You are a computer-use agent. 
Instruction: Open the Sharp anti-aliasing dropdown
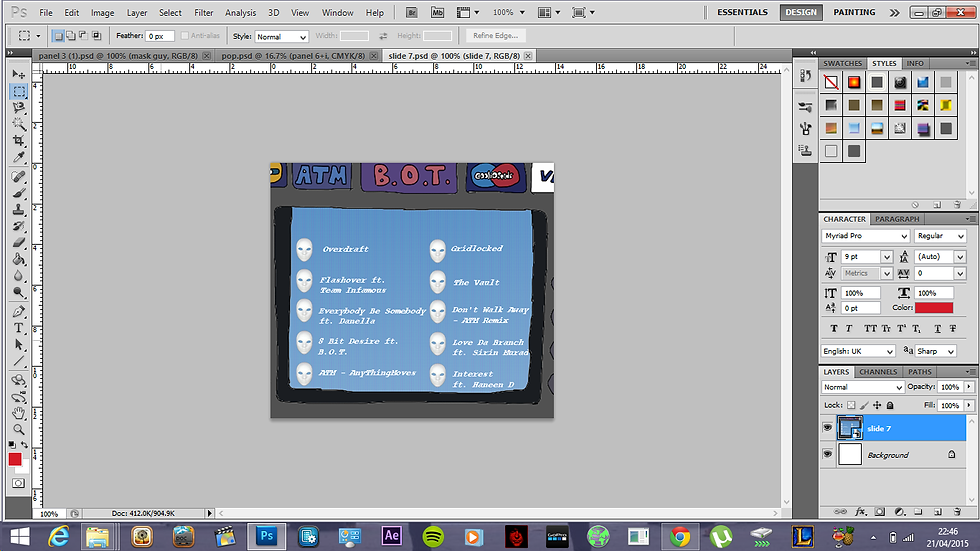[x=936, y=351]
